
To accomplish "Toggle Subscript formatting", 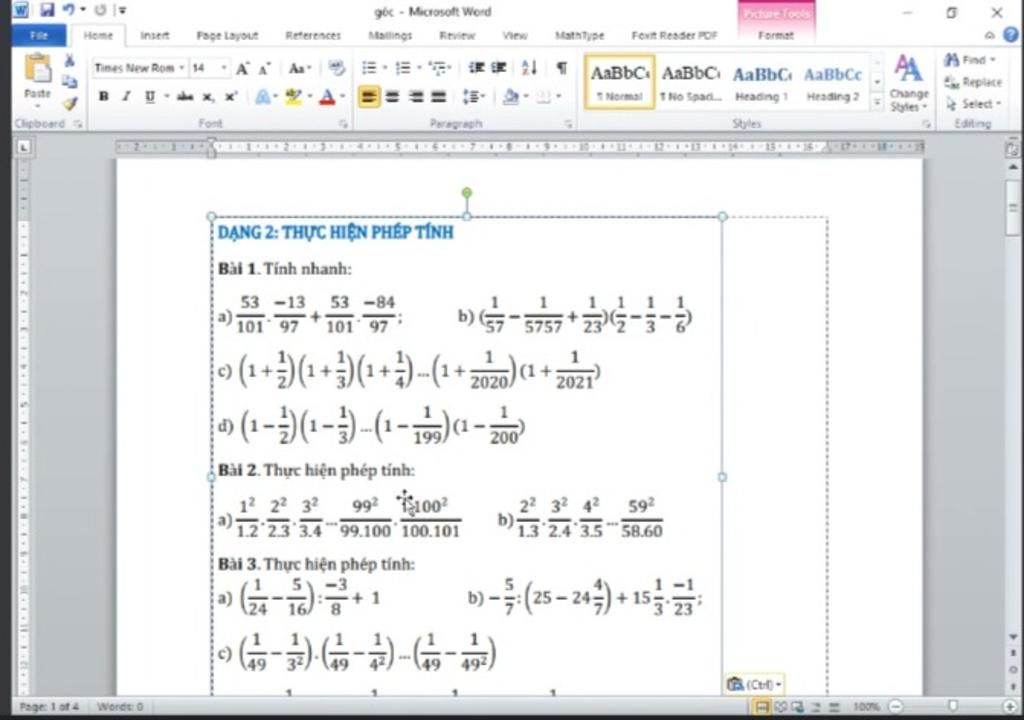I will [x=208, y=97].
